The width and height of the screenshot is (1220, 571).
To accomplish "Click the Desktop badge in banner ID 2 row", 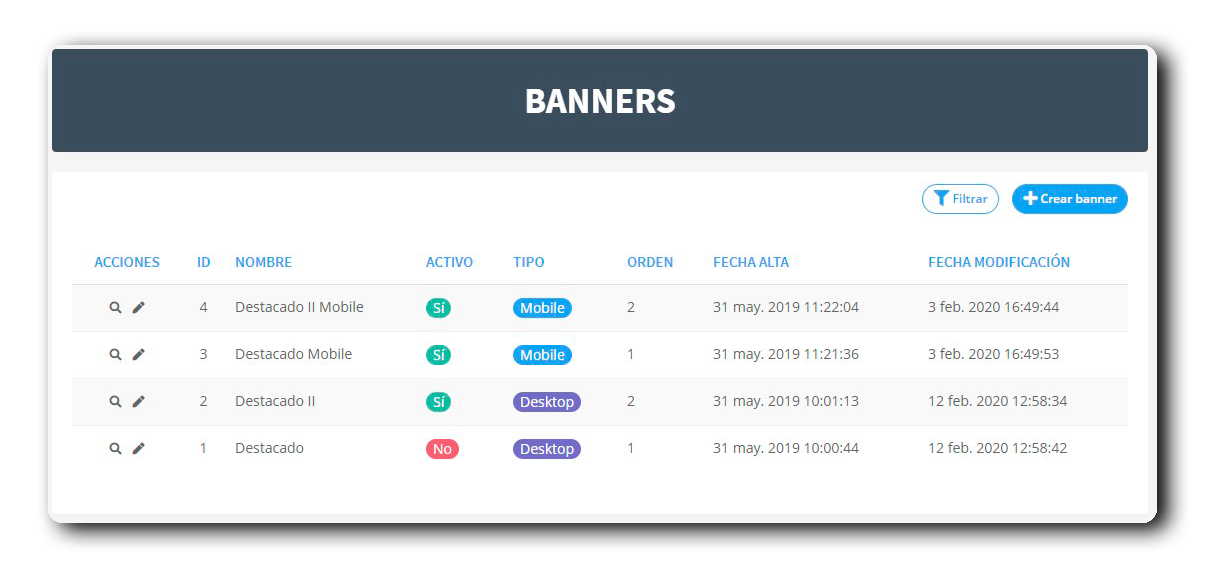I will (x=547, y=402).
